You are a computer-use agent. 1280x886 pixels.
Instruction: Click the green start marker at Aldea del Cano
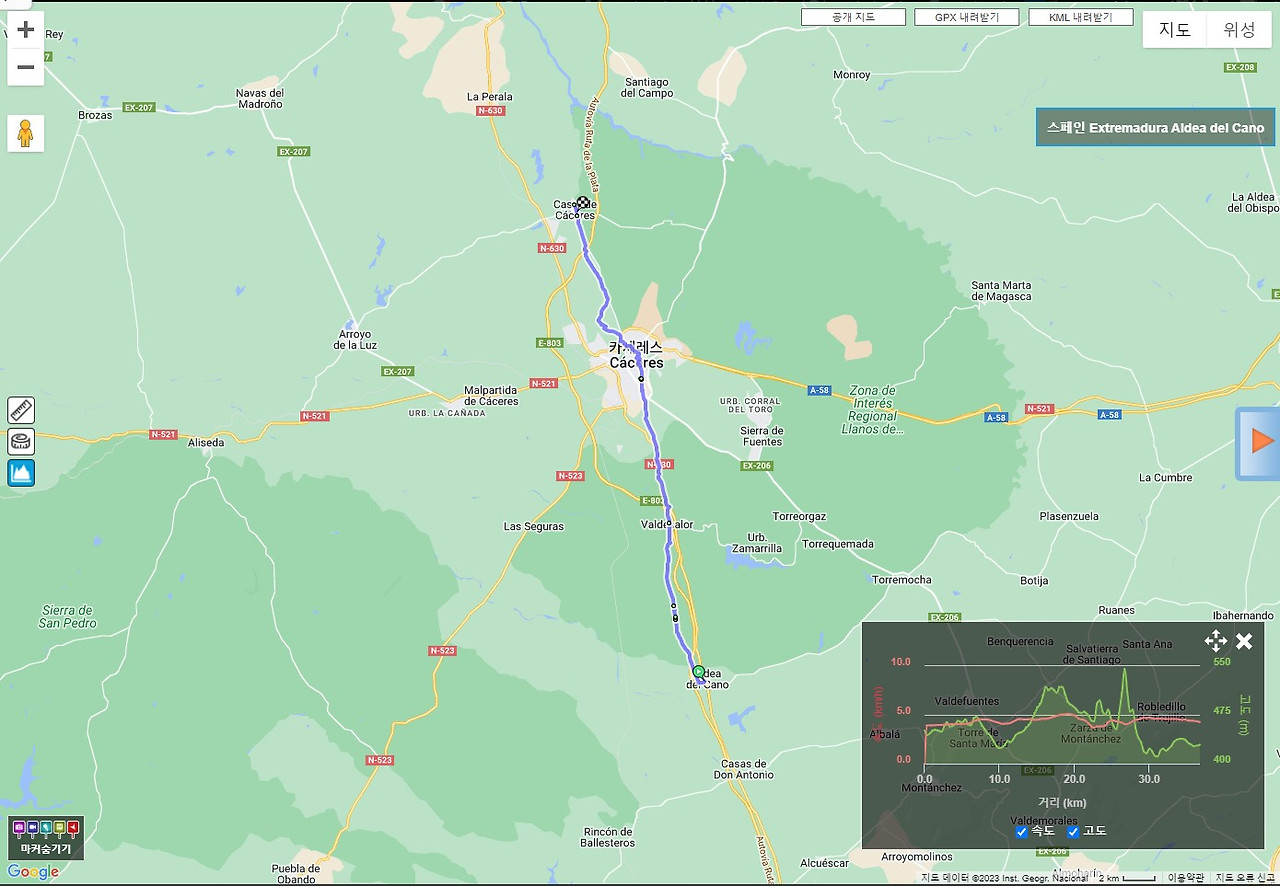pyautogui.click(x=699, y=672)
